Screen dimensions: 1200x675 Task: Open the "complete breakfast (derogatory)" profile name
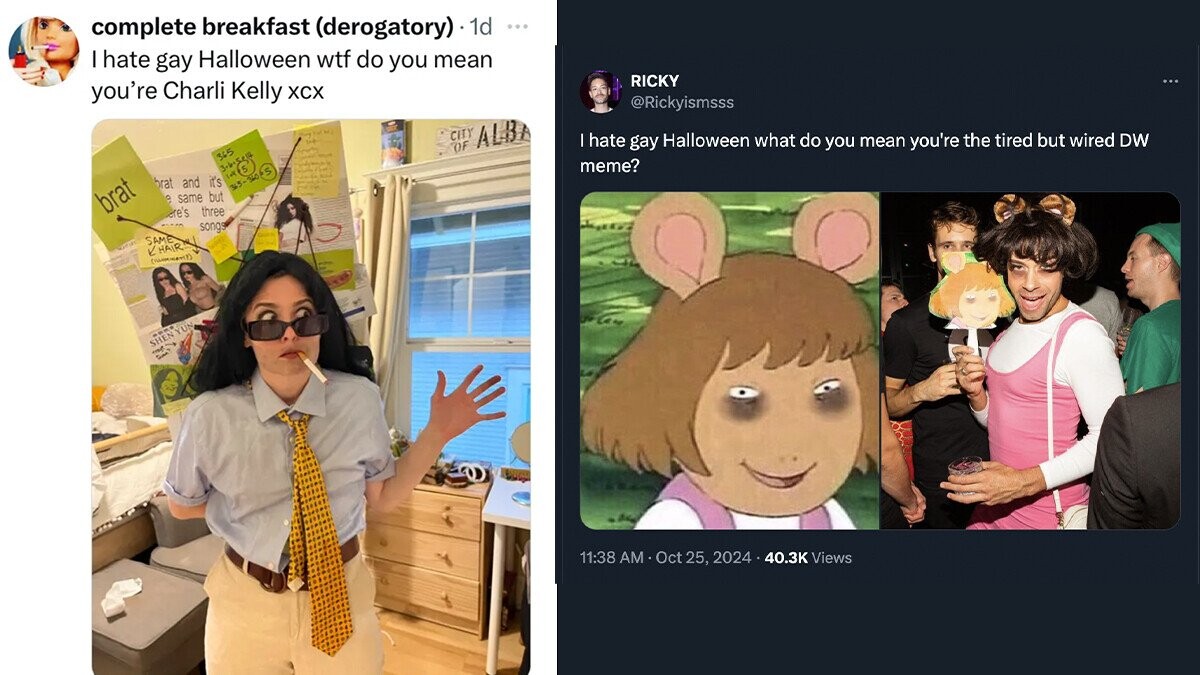coord(272,27)
